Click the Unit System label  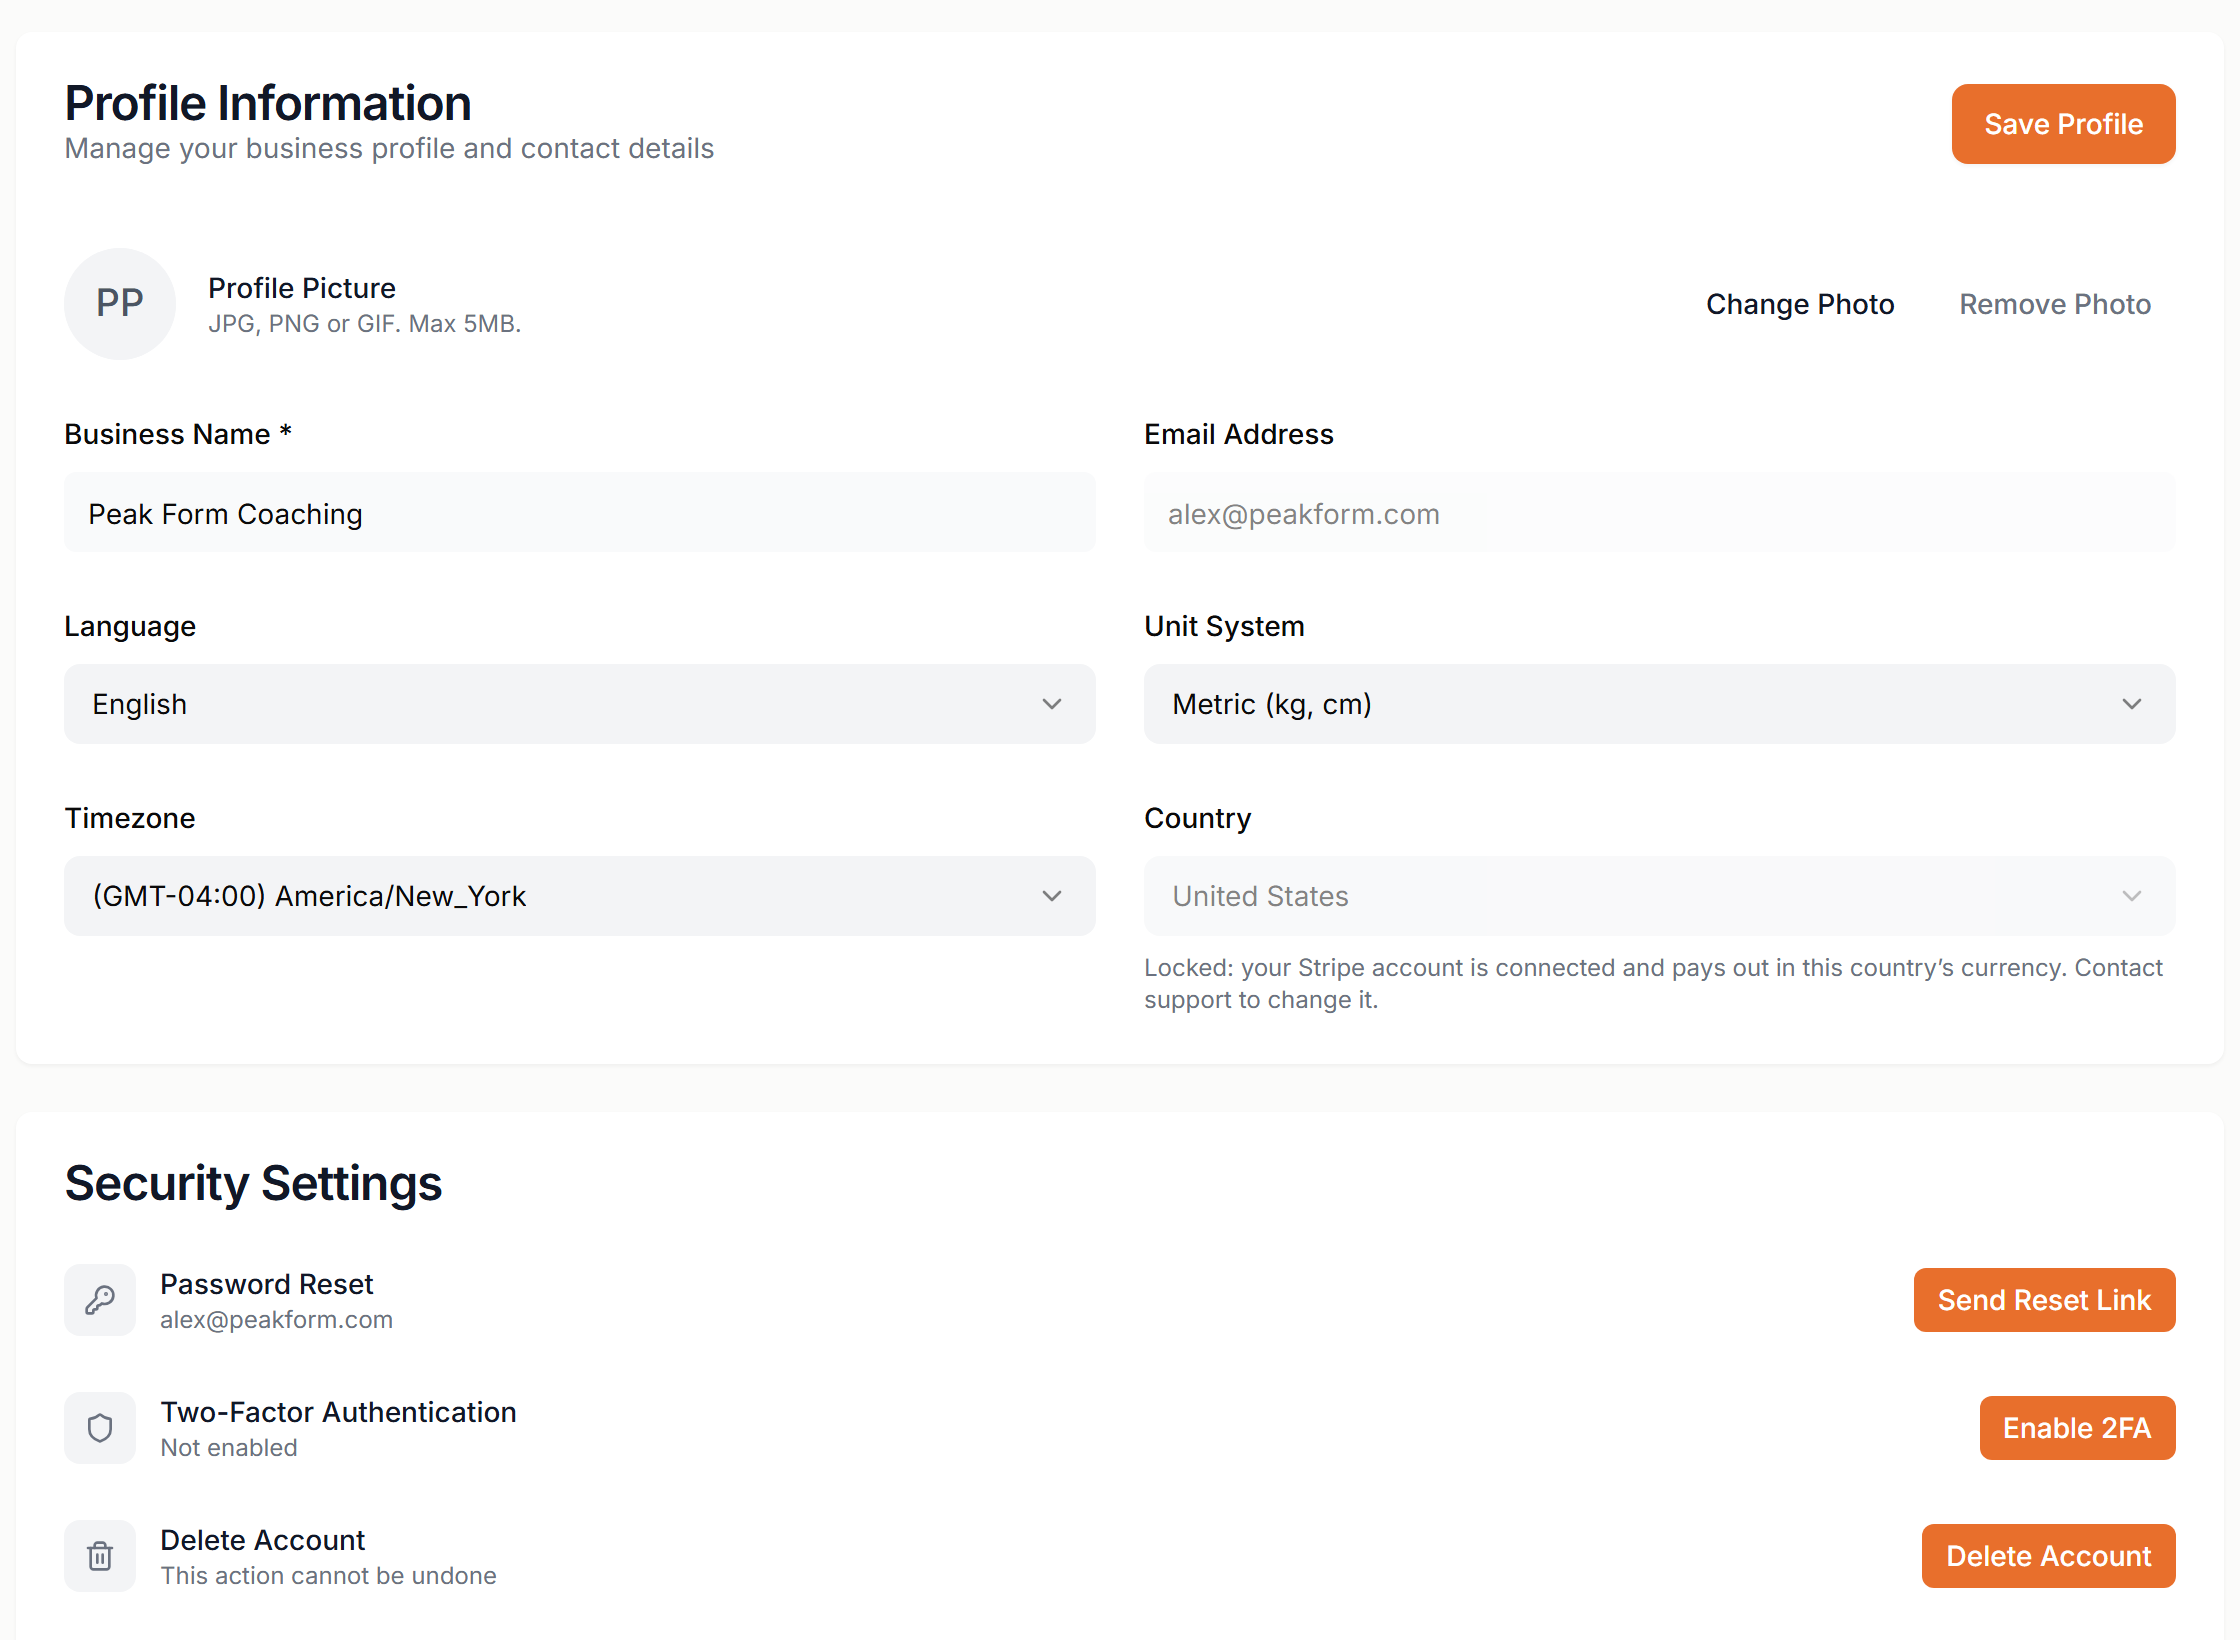1224,626
